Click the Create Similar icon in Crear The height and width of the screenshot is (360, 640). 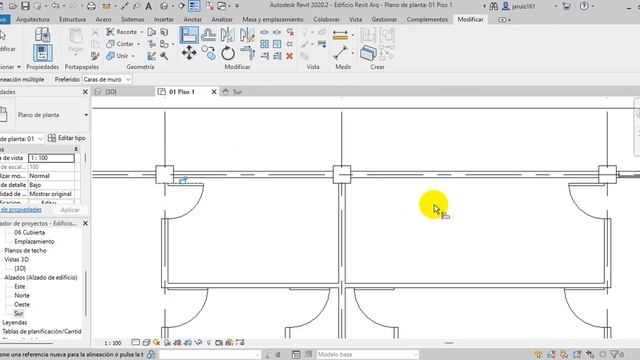point(368,53)
